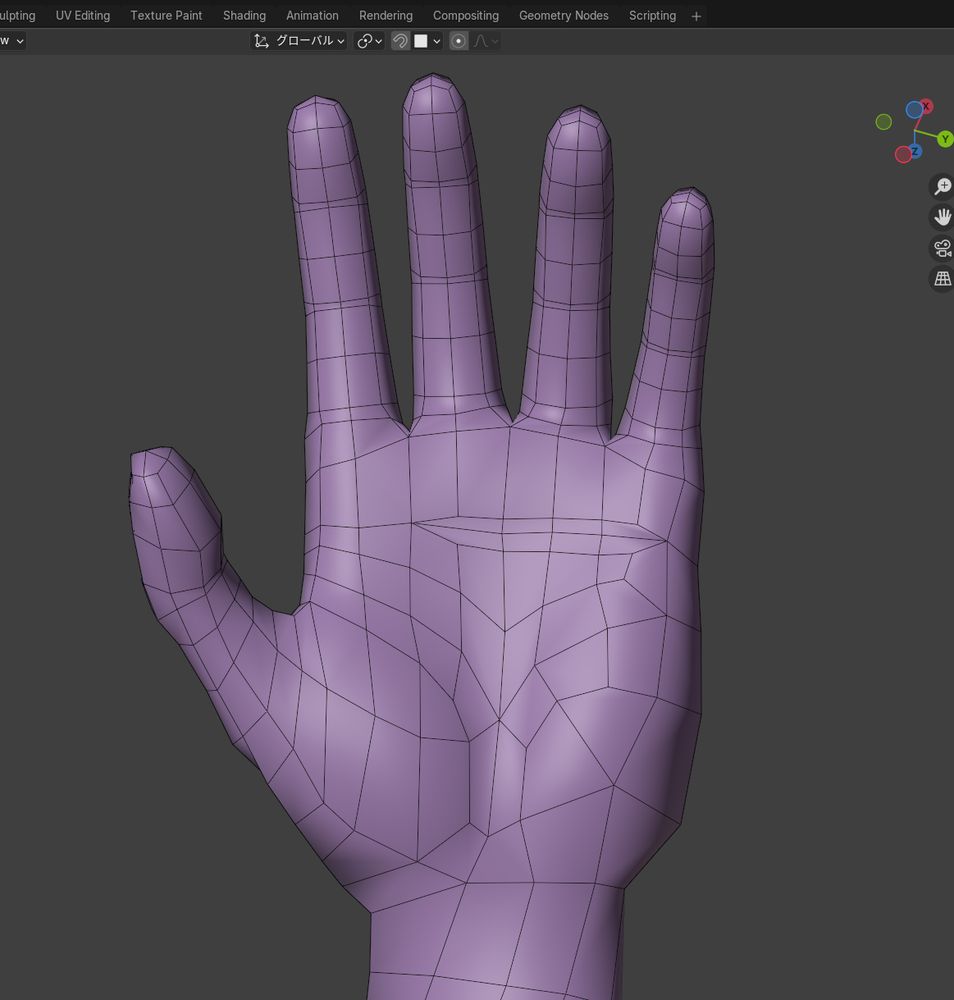
Task: Open the proportional editing falloff dropdown
Action: [x=485, y=41]
